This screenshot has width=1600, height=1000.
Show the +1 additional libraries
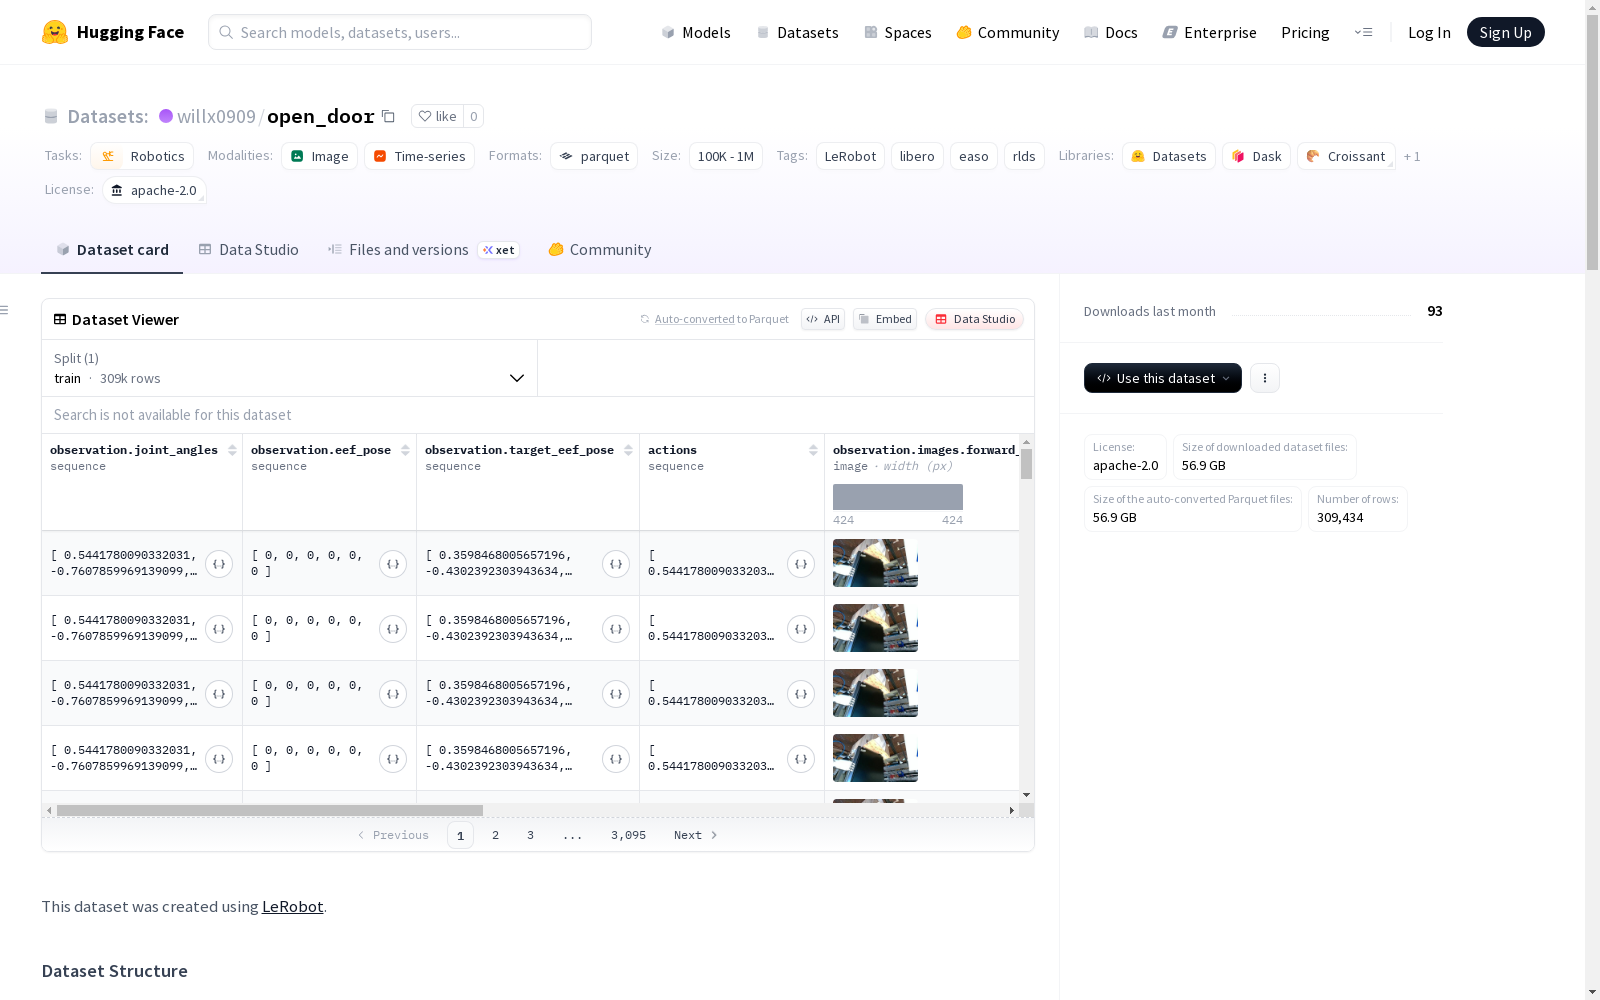tap(1412, 156)
